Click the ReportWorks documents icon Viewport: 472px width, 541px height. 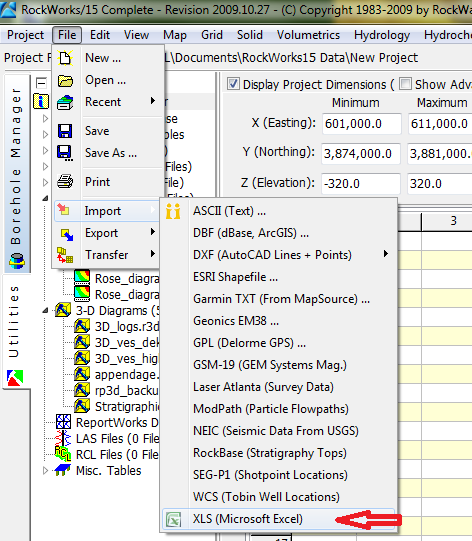63,422
